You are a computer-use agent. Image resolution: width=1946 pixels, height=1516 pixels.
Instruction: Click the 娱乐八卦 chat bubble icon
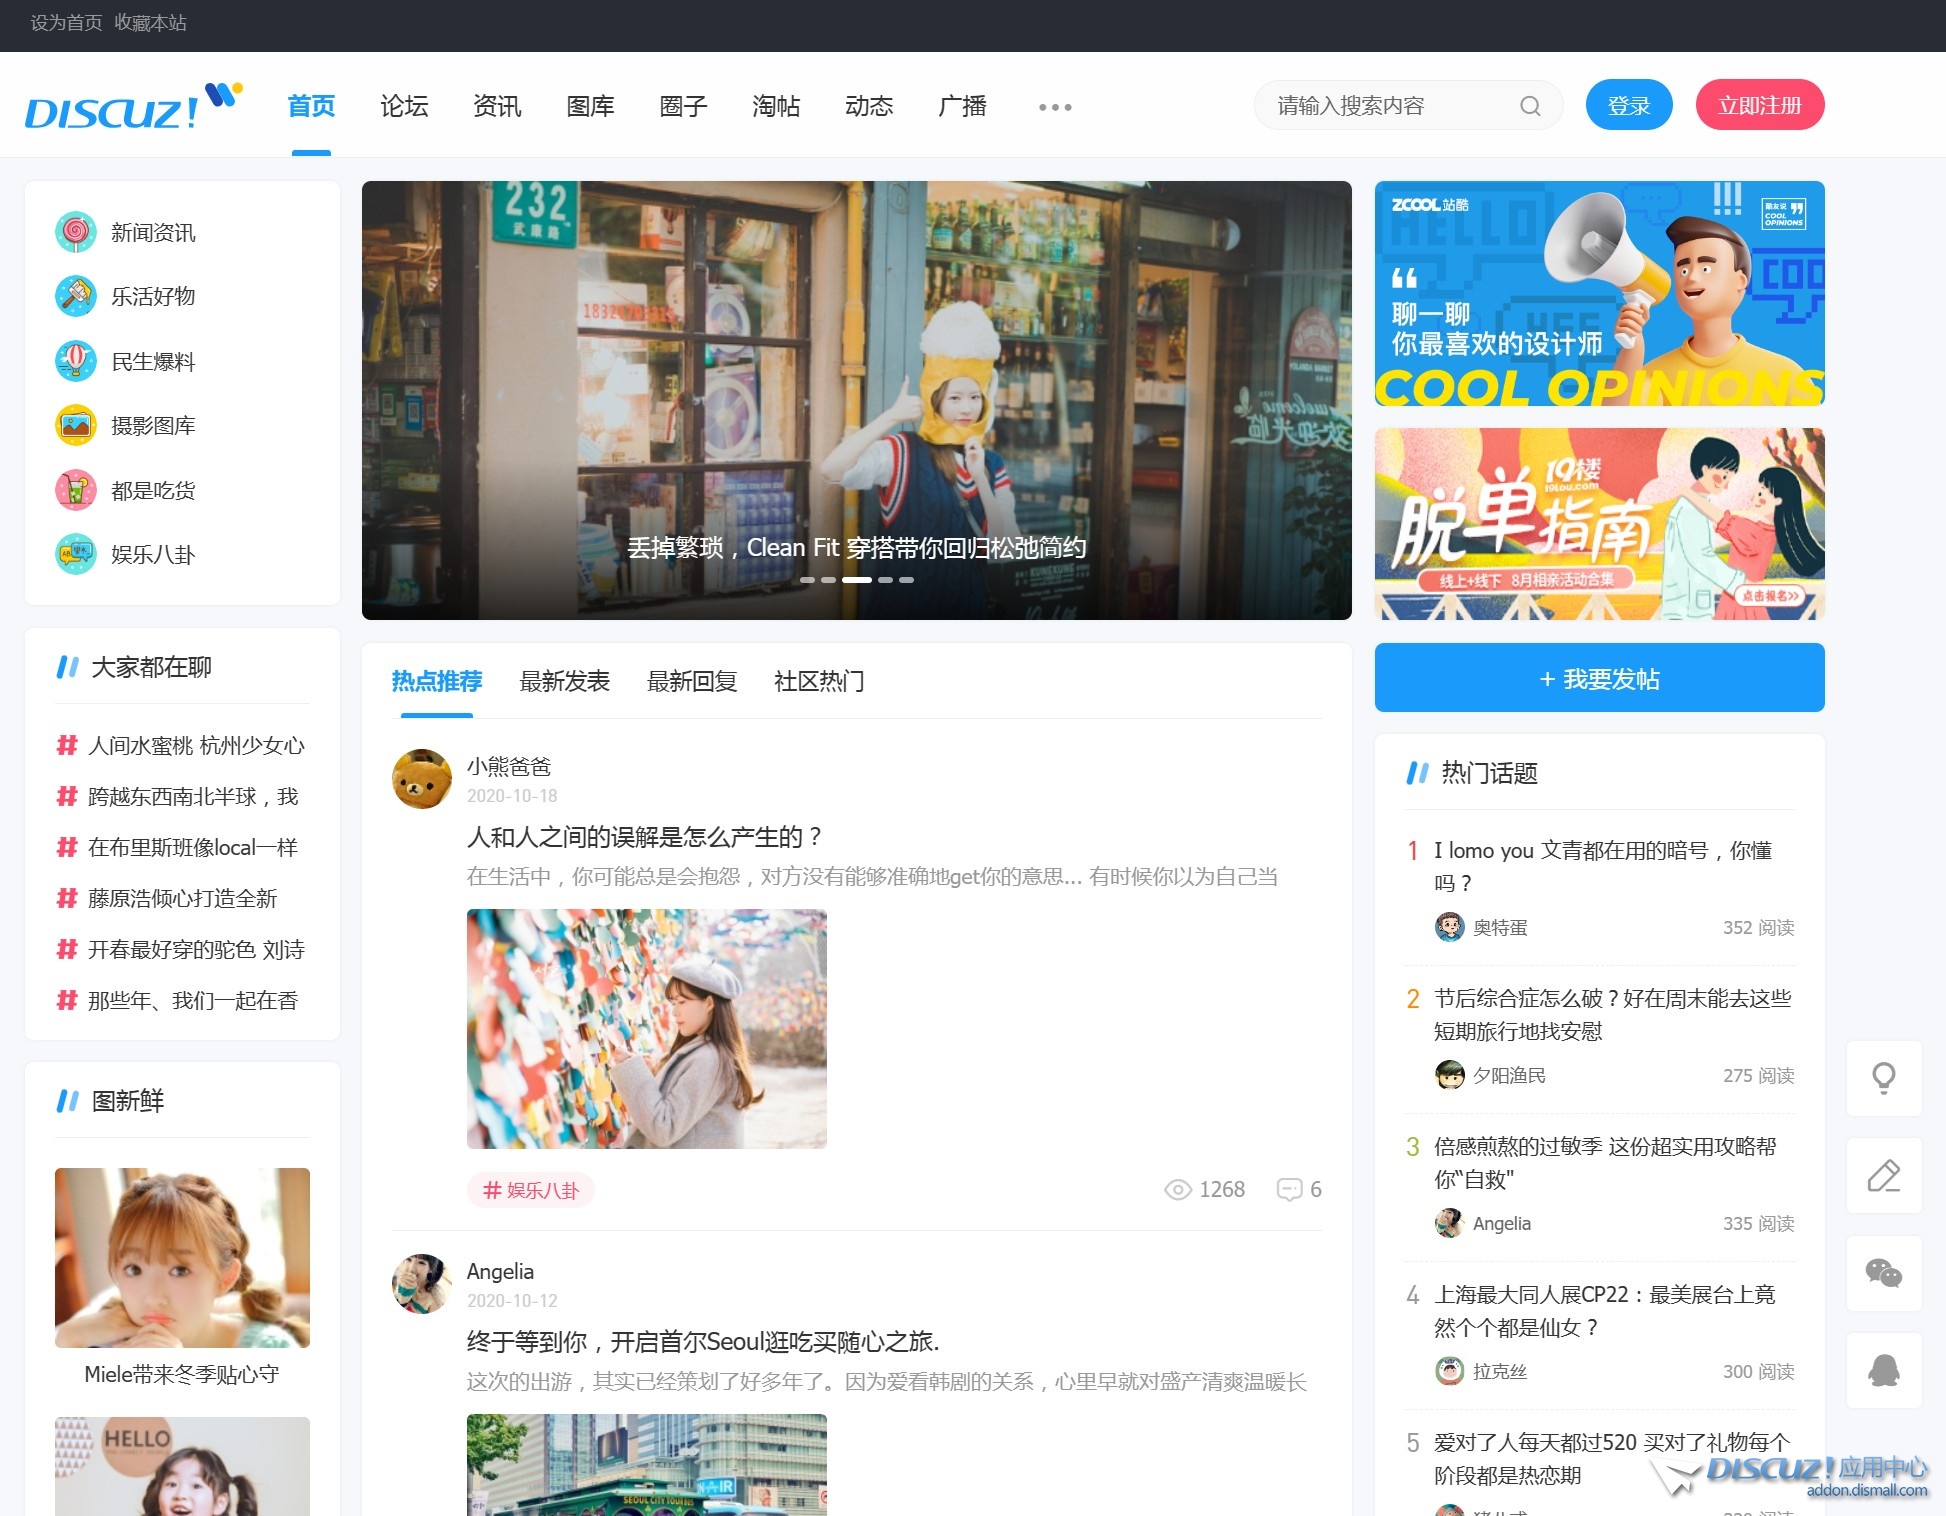[x=76, y=554]
